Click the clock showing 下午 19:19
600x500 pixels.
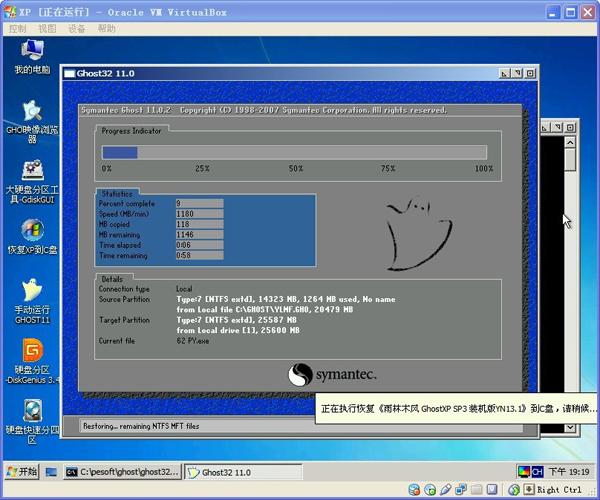pos(569,472)
